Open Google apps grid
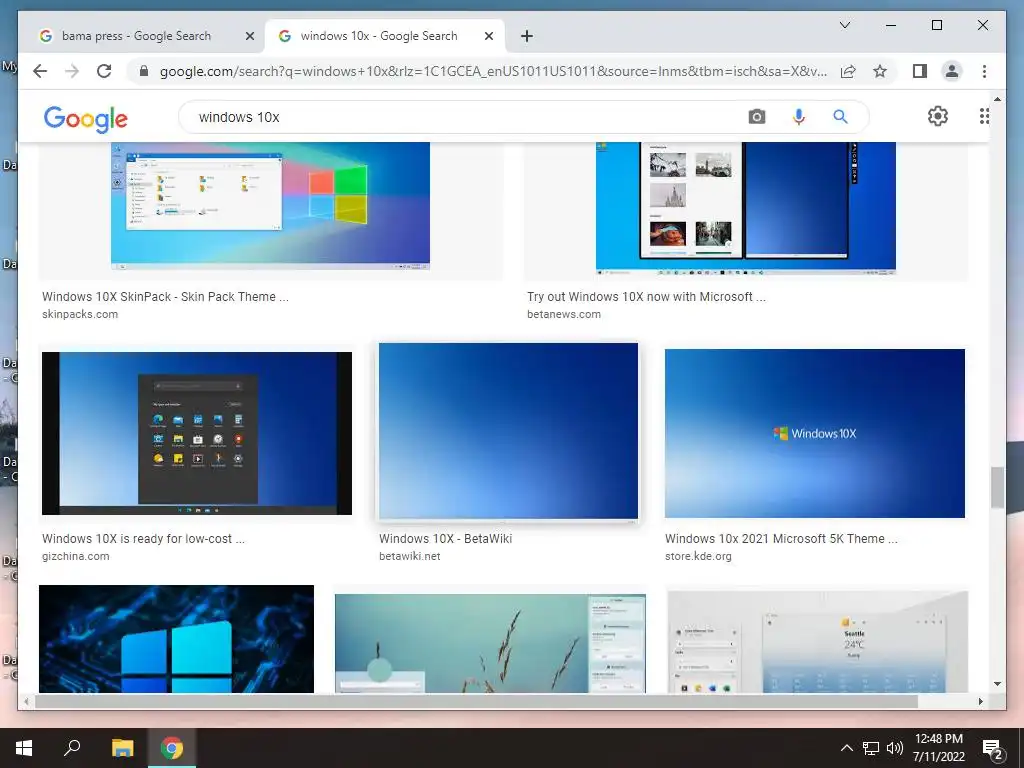The image size is (1024, 768). tap(984, 116)
